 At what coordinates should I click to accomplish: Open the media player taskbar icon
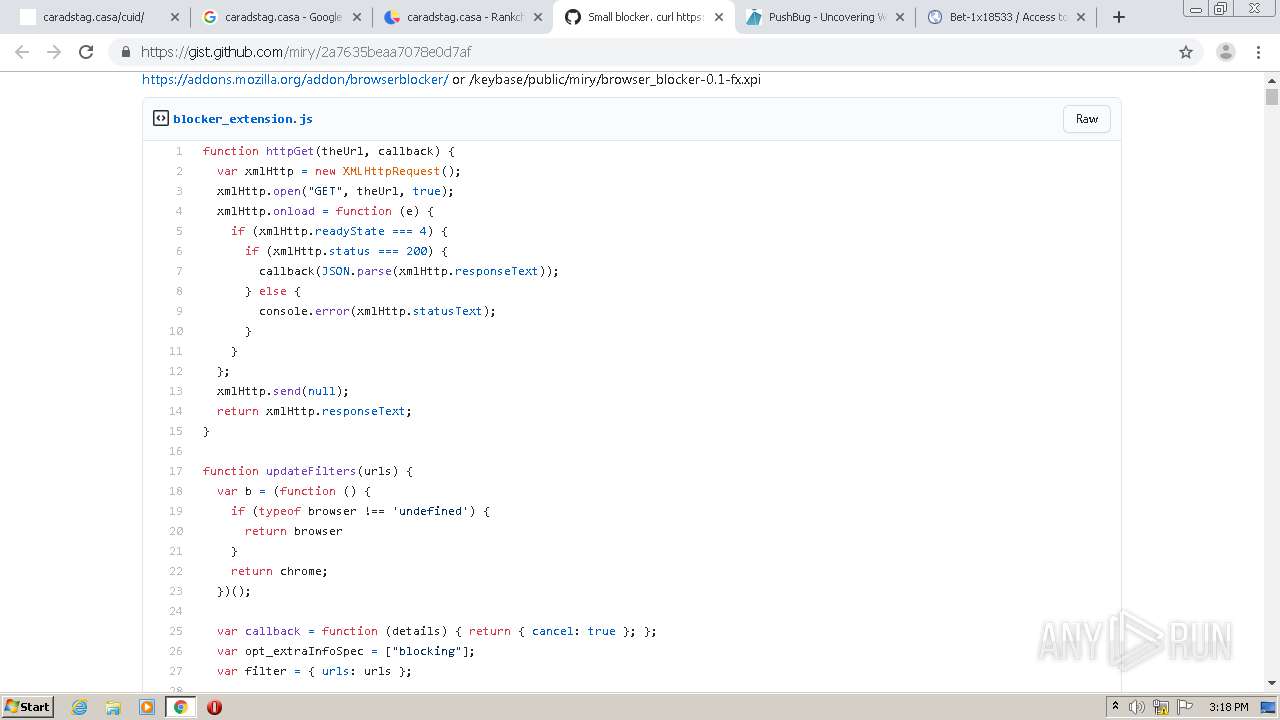pos(147,707)
